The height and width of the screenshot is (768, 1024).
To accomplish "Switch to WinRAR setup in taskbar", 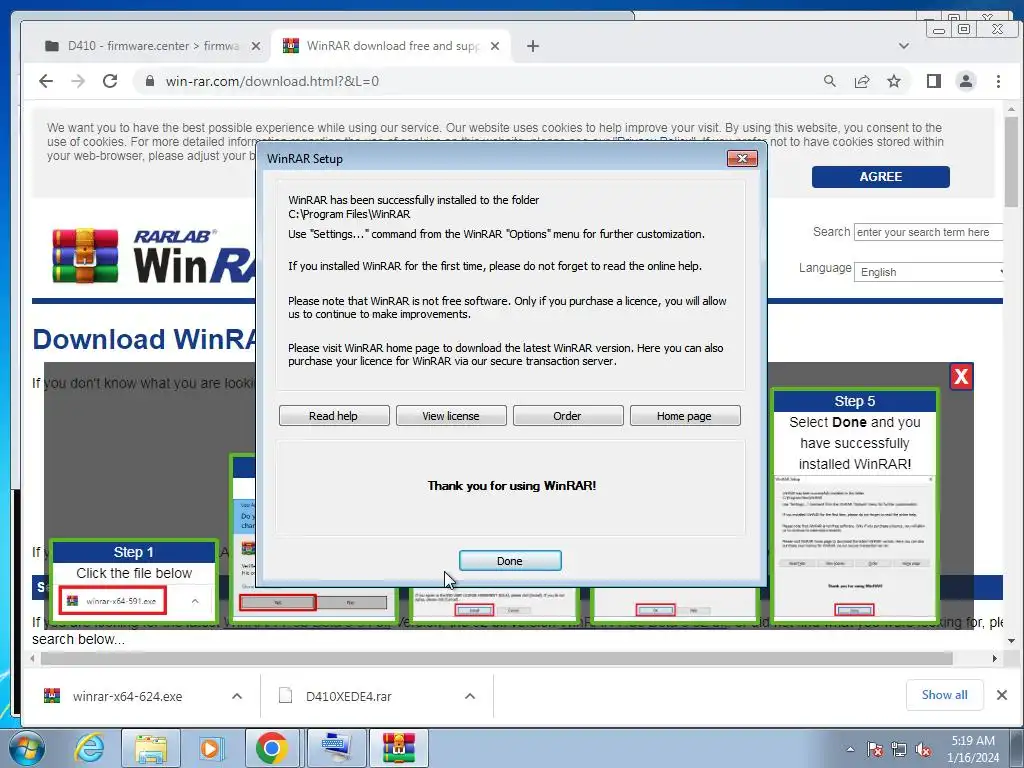I will coord(399,748).
